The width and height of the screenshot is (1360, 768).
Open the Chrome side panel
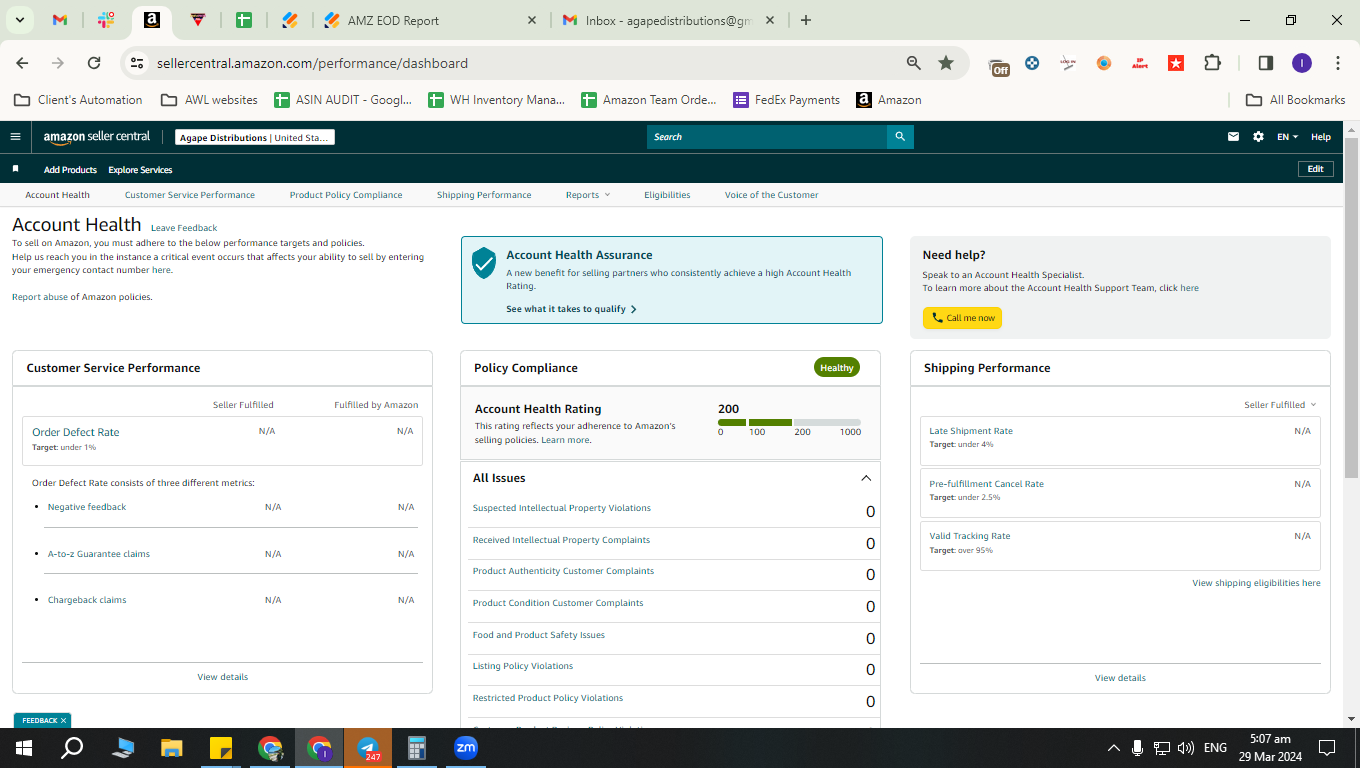coord(1265,63)
